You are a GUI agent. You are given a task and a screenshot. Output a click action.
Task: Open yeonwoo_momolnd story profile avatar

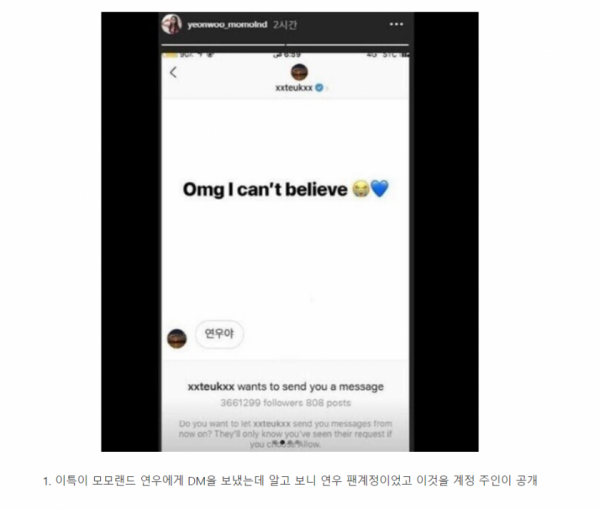[x=171, y=24]
